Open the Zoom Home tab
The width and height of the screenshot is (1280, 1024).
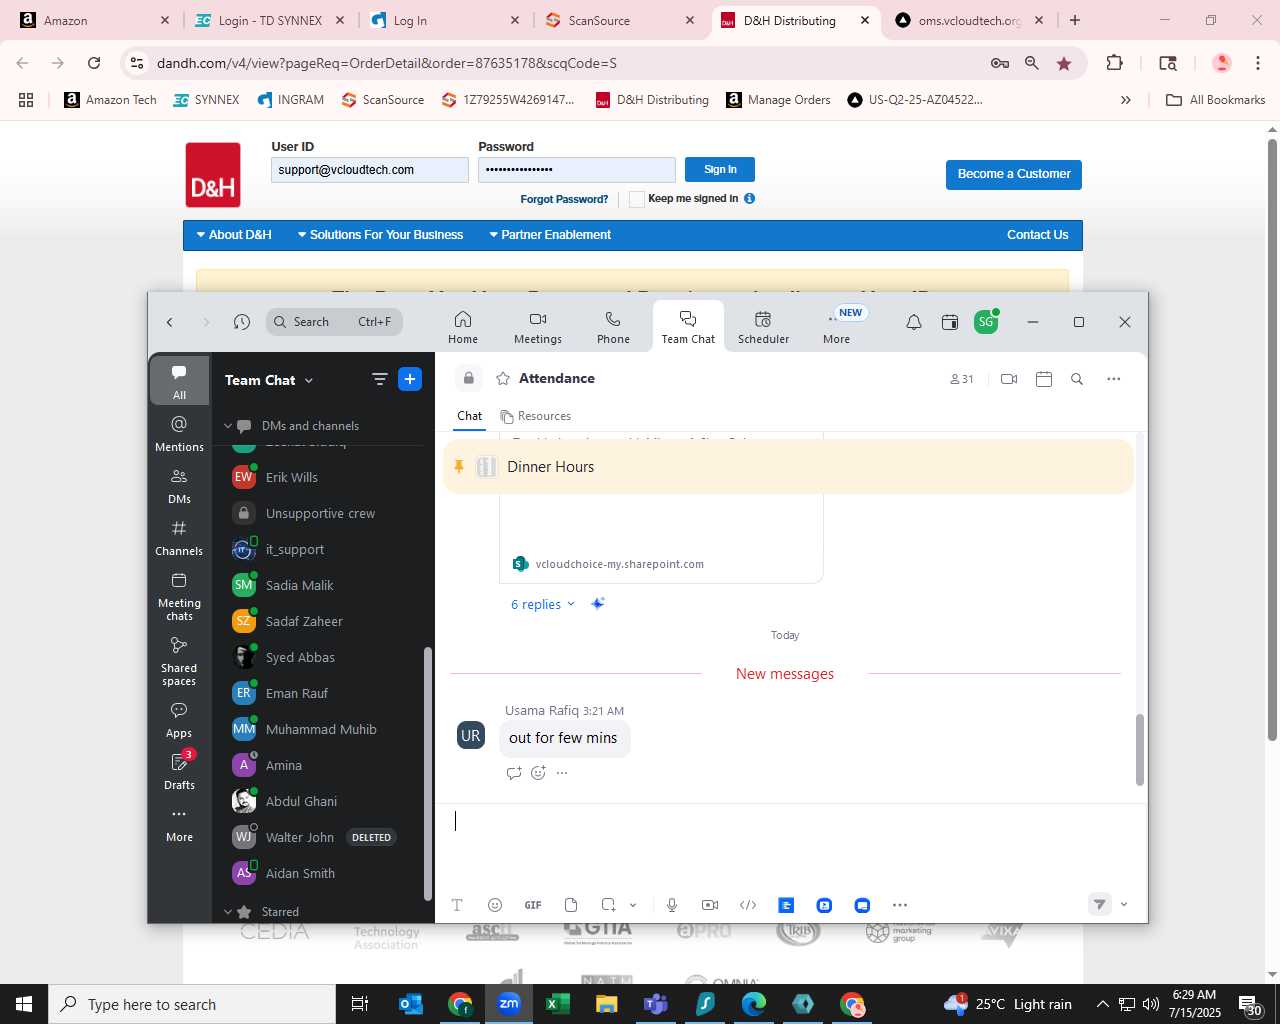point(463,327)
